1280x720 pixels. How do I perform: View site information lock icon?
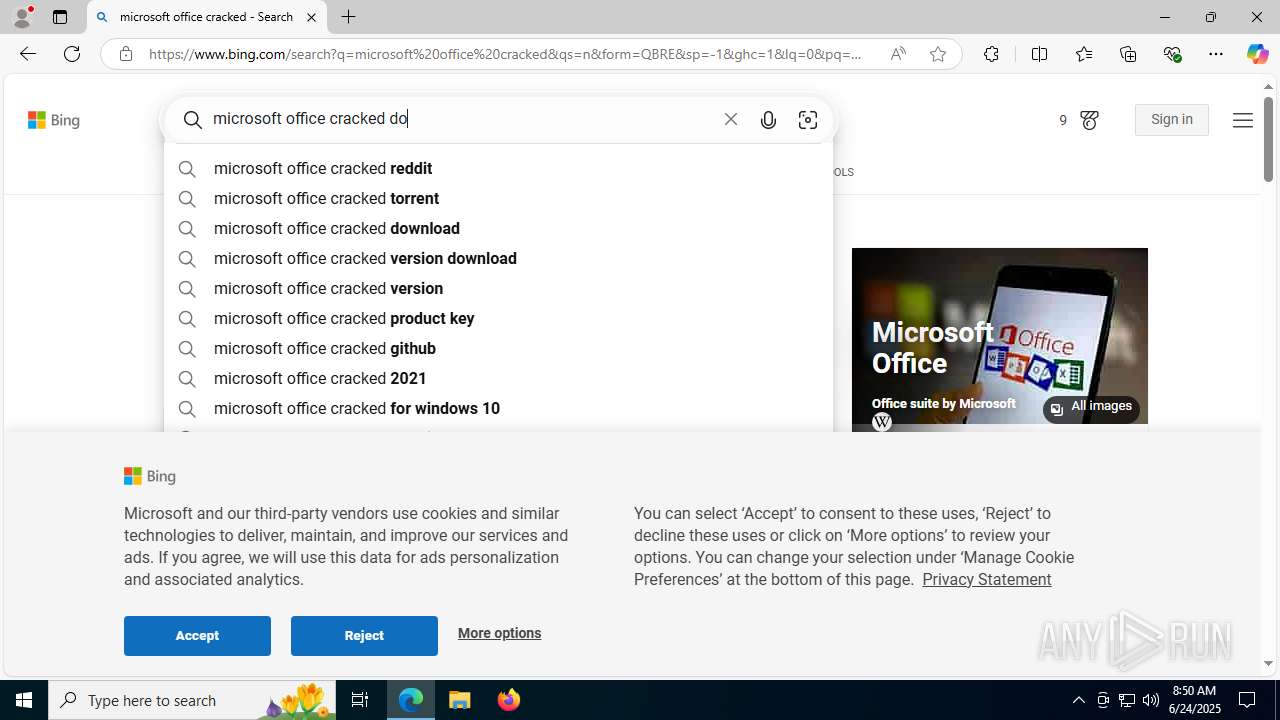(125, 54)
